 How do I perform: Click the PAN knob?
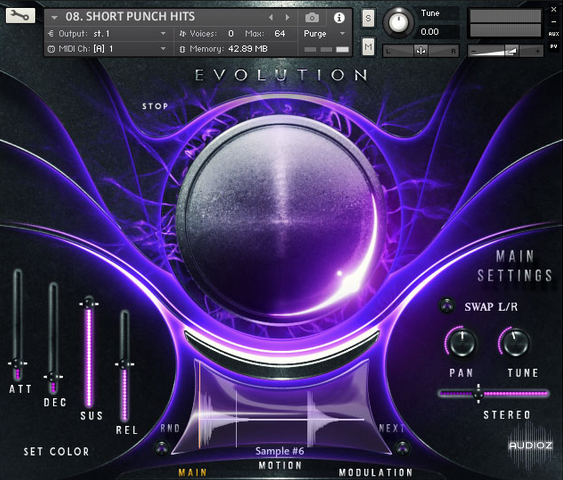(x=462, y=343)
